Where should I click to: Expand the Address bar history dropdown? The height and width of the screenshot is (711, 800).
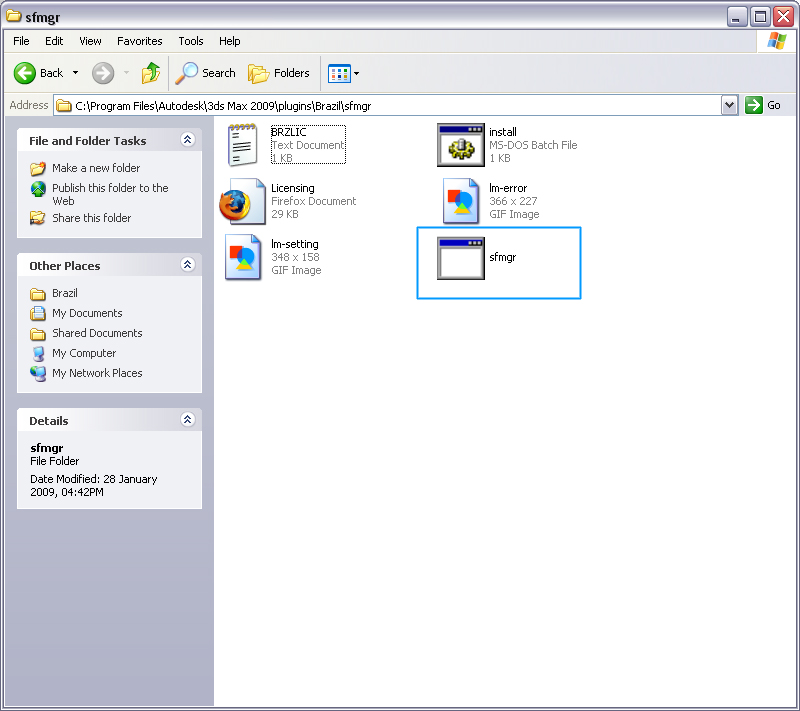tap(730, 106)
